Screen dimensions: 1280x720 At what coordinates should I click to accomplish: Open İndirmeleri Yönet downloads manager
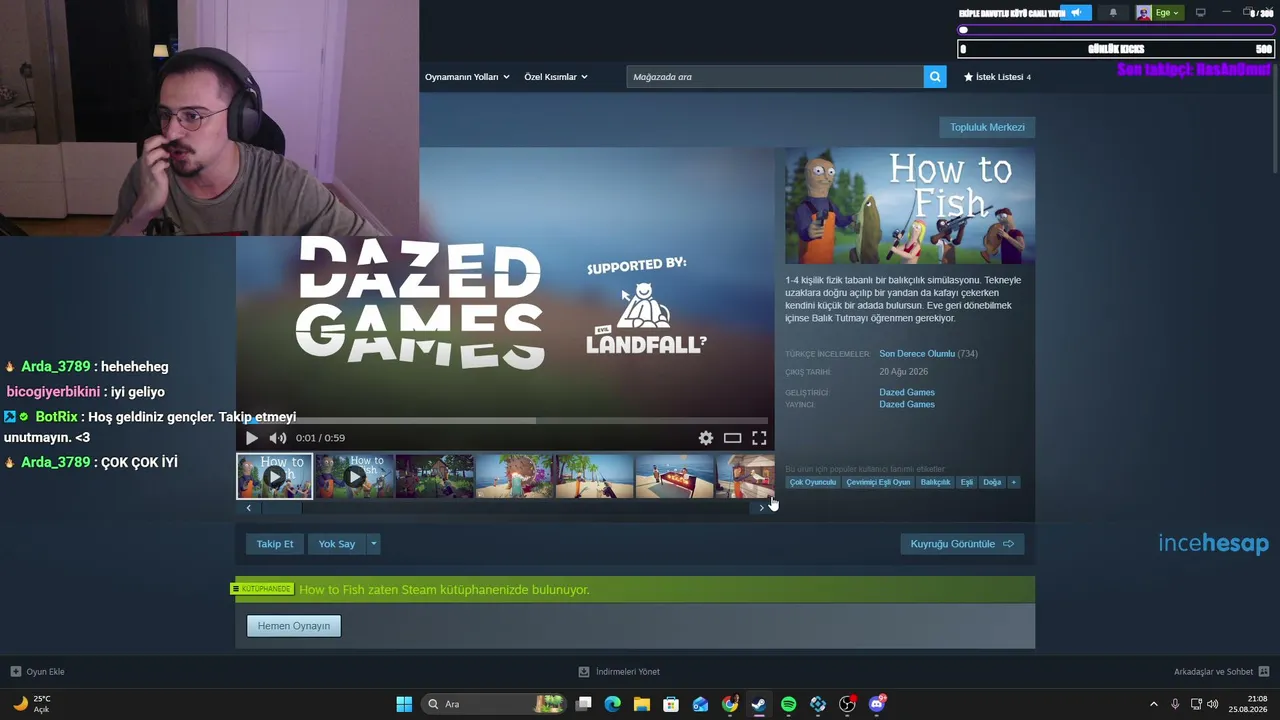point(619,672)
